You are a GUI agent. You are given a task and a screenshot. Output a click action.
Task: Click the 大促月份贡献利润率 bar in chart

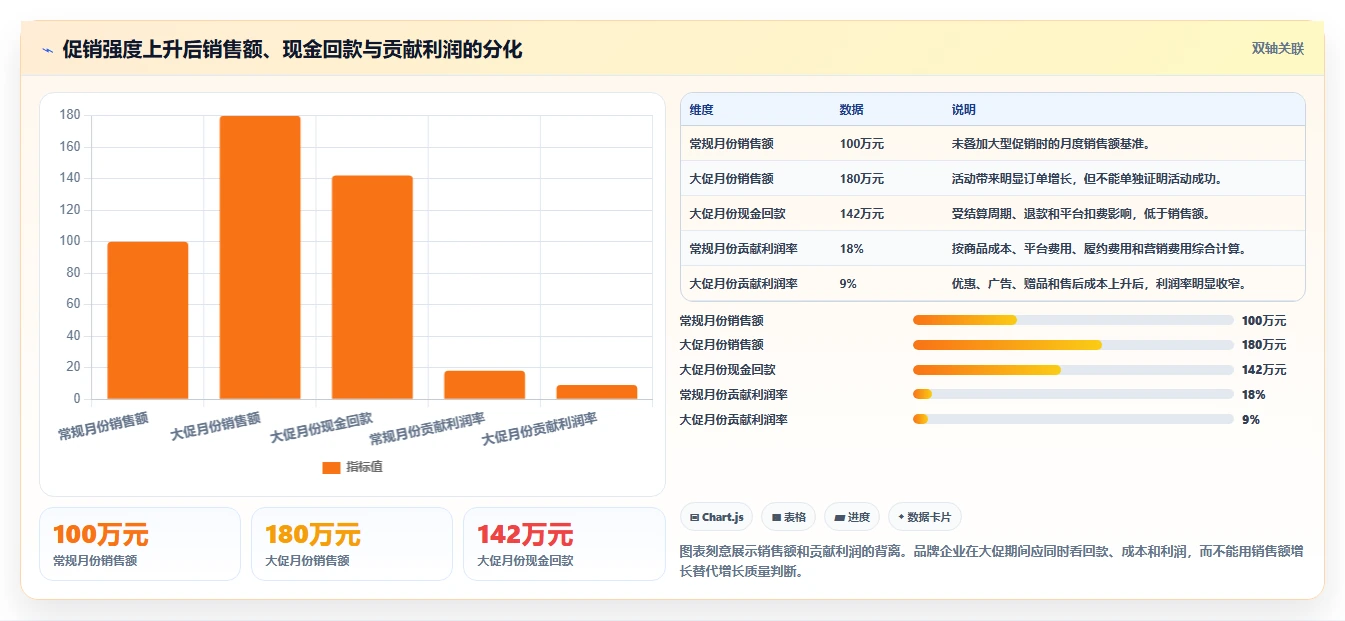pyautogui.click(x=597, y=392)
